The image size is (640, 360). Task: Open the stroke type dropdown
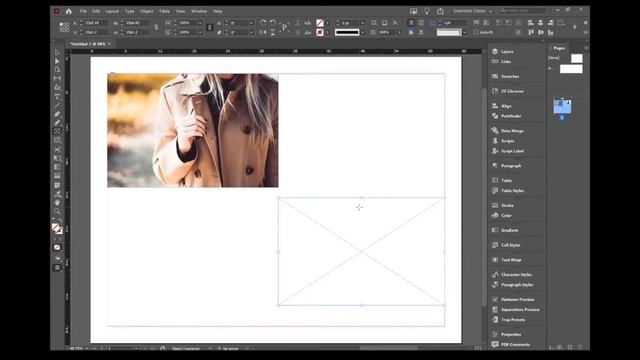pyautogui.click(x=362, y=32)
